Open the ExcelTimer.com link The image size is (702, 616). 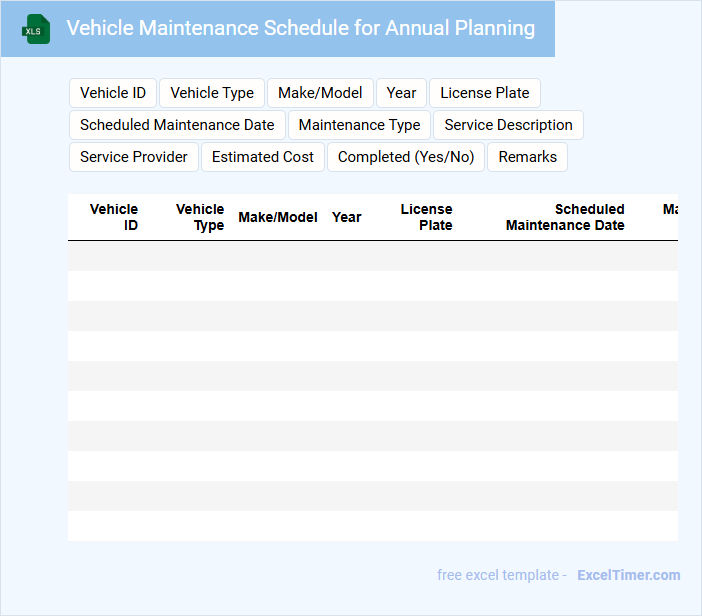[x=628, y=575]
